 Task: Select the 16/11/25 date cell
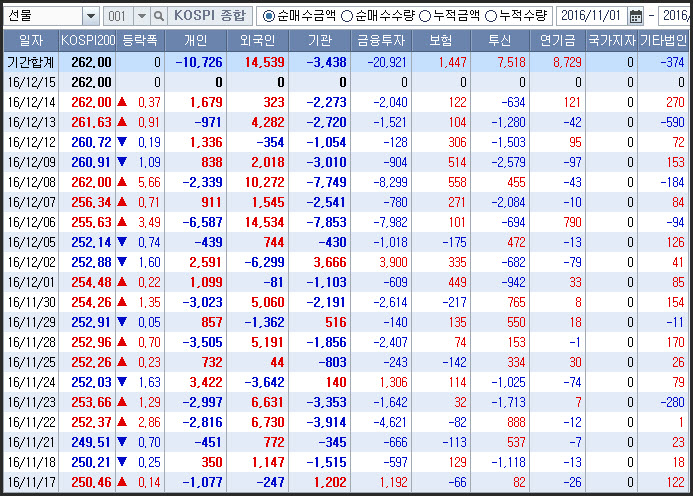coord(31,362)
